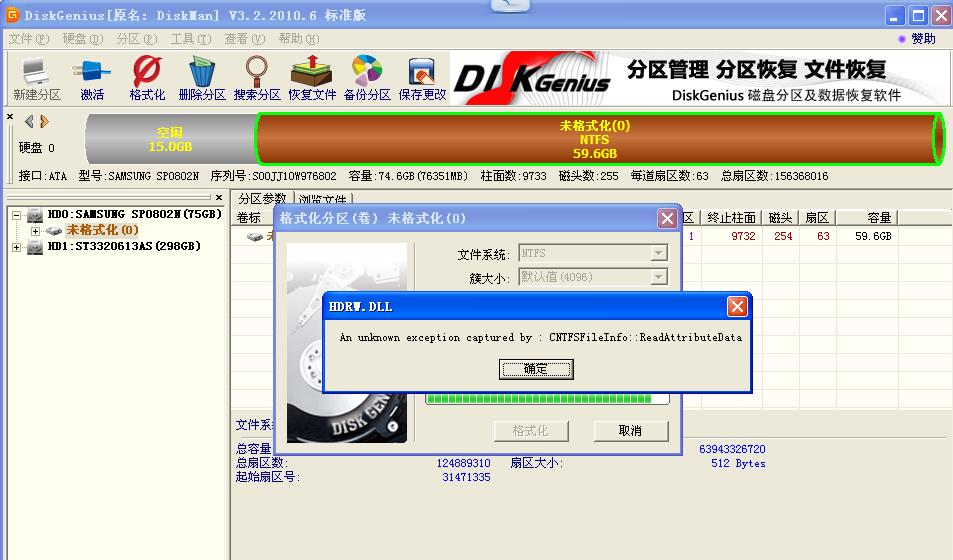This screenshot has height=560, width=953.
Task: Click 确定 in the HDRW.DLL error dialog
Action: 536,369
